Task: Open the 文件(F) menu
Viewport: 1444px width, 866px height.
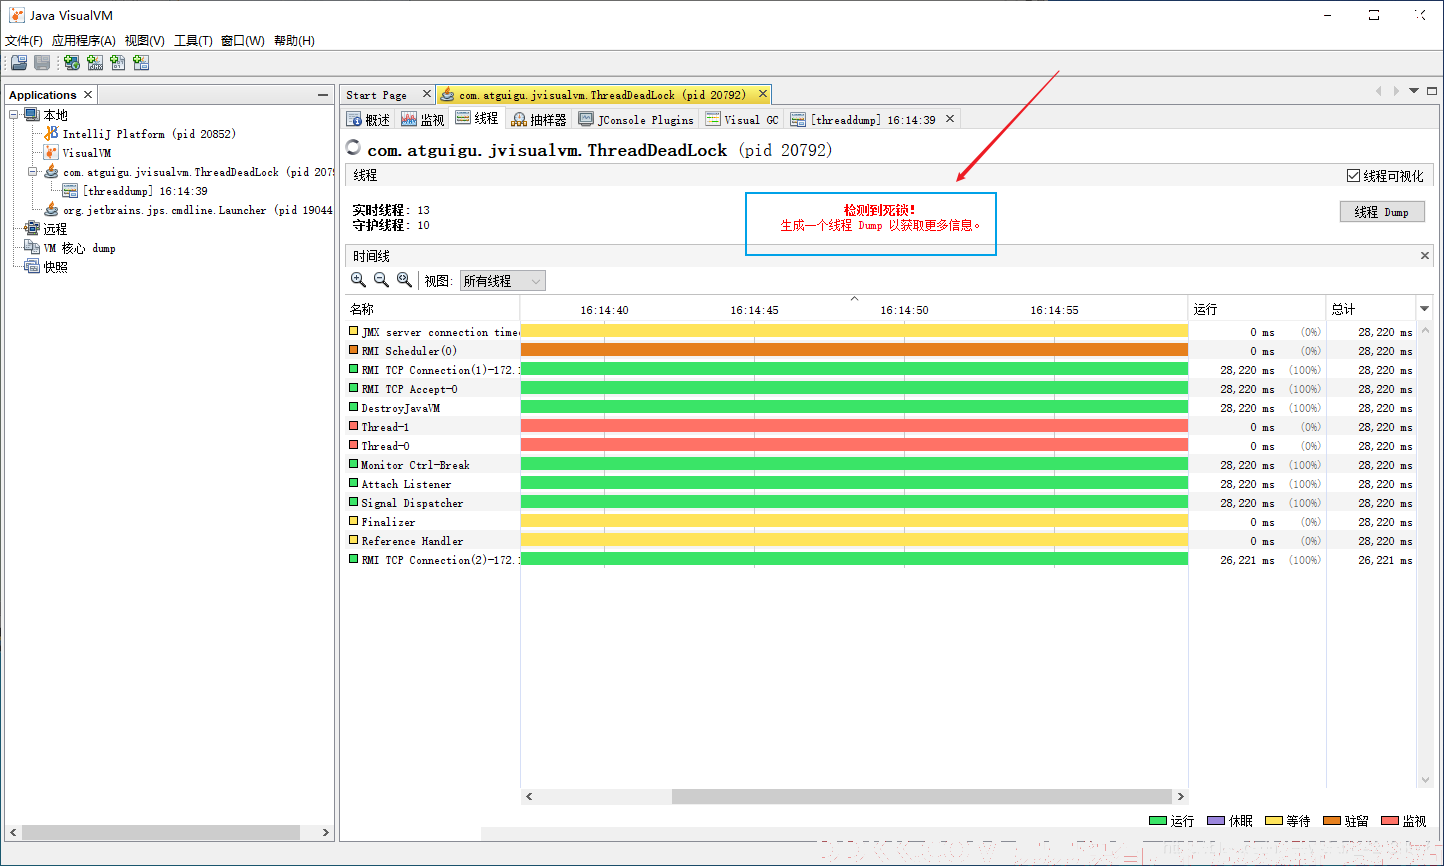Action: point(24,41)
